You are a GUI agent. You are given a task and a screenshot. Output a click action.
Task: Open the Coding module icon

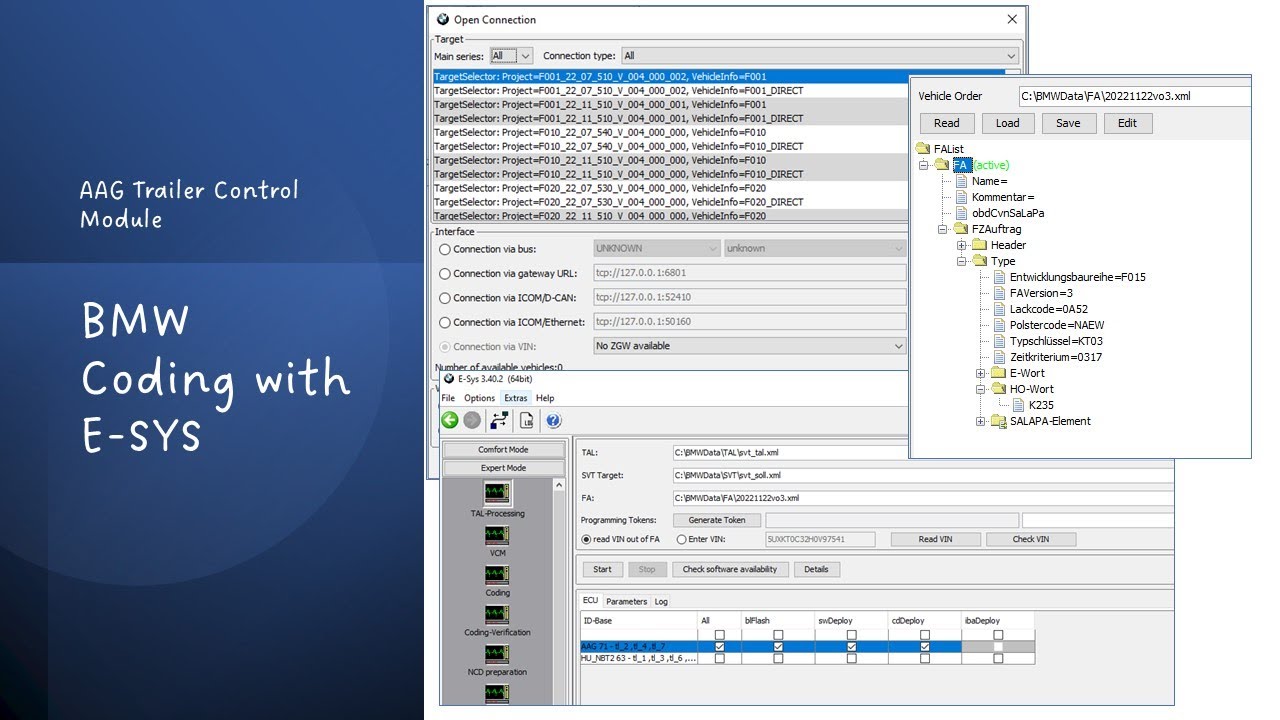[497, 575]
